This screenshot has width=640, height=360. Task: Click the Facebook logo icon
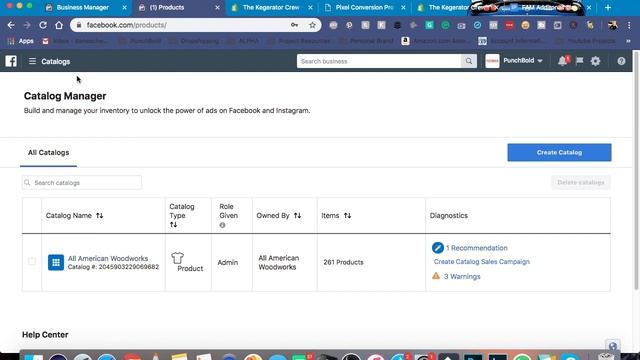pyautogui.click(x=11, y=61)
